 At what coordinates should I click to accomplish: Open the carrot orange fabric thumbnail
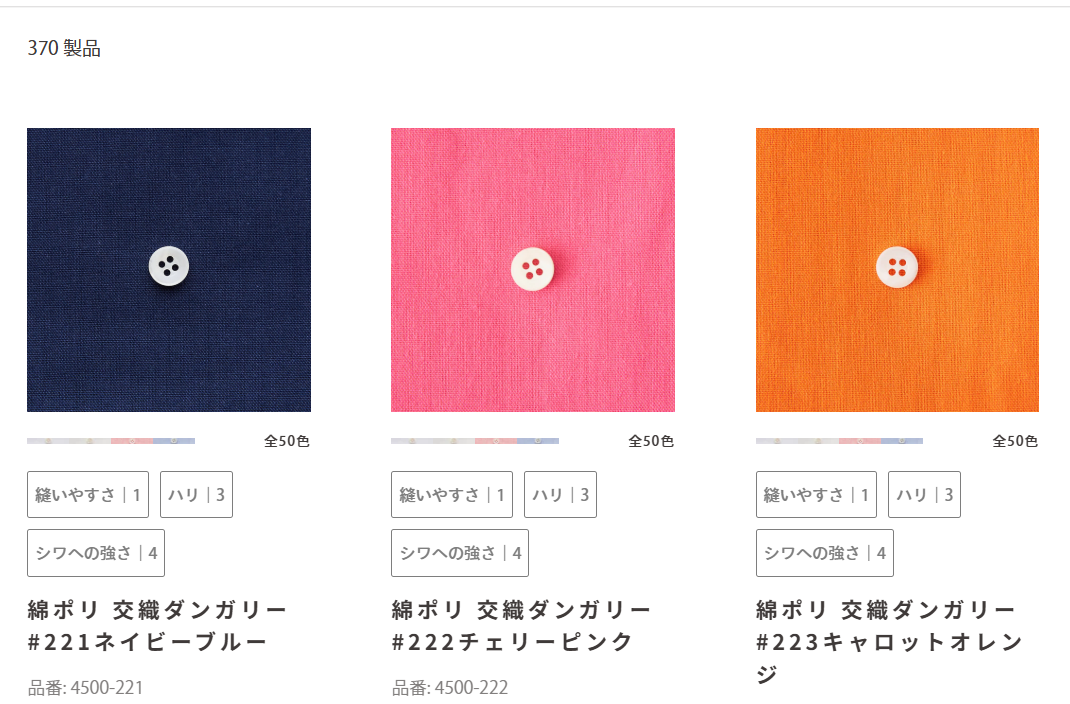[x=897, y=269]
